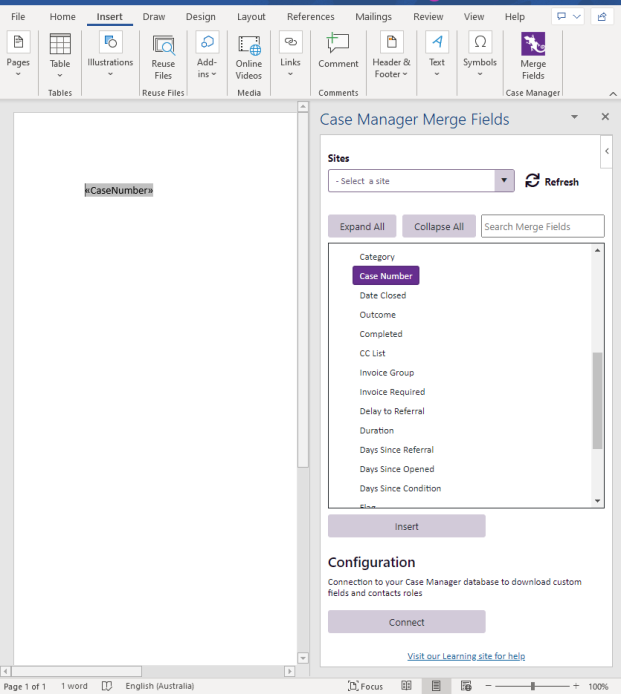Viewport: 621px width, 694px height.
Task: Select the Delay to Referral field
Action: (x=392, y=411)
